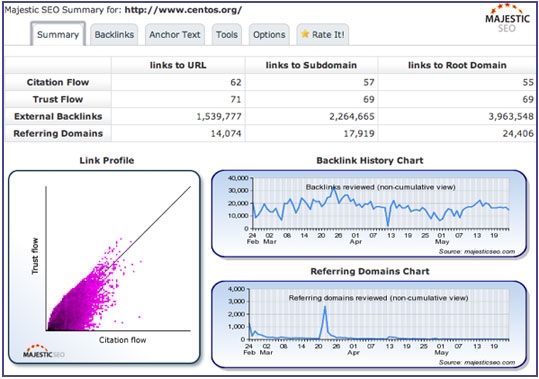Screen dimensions: 539x379
Task: Select the External Backlinks row label
Action: pyautogui.click(x=58, y=116)
